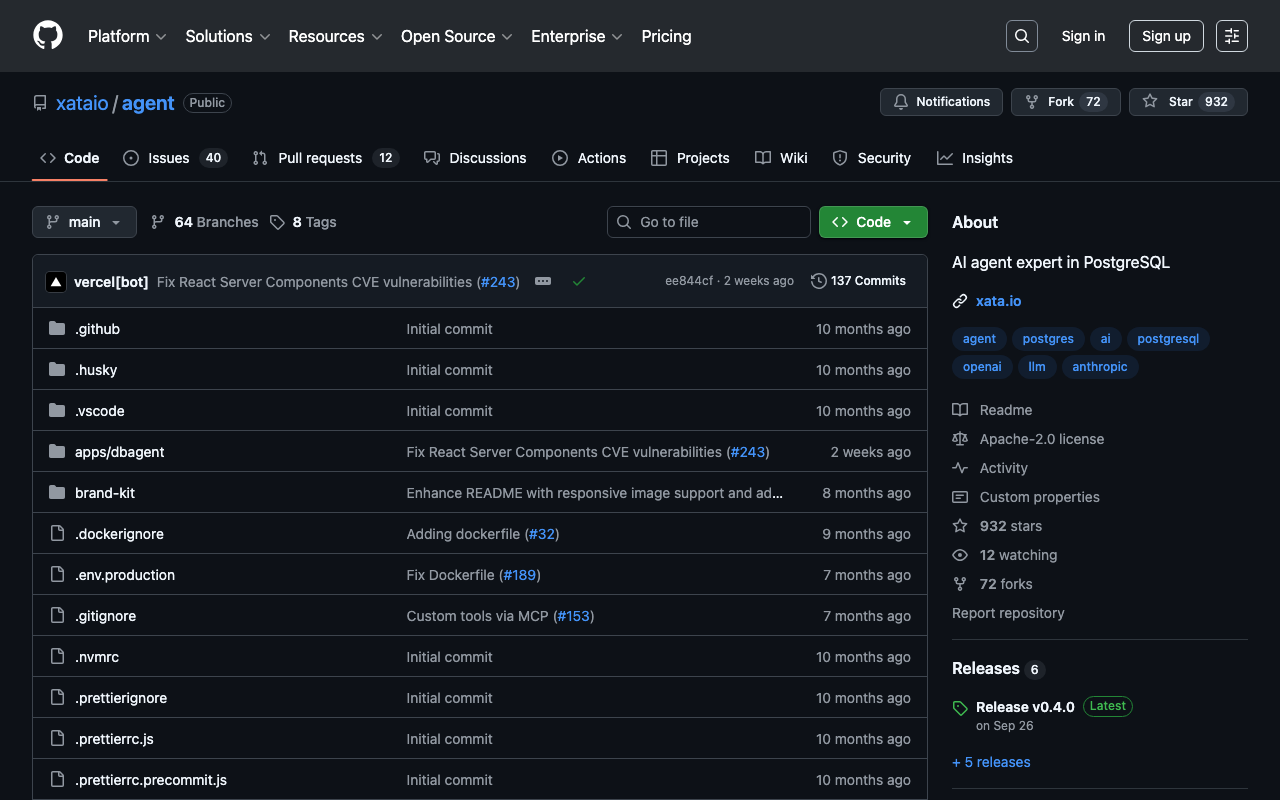
Task: Open the Pull requests tab
Action: click(325, 158)
